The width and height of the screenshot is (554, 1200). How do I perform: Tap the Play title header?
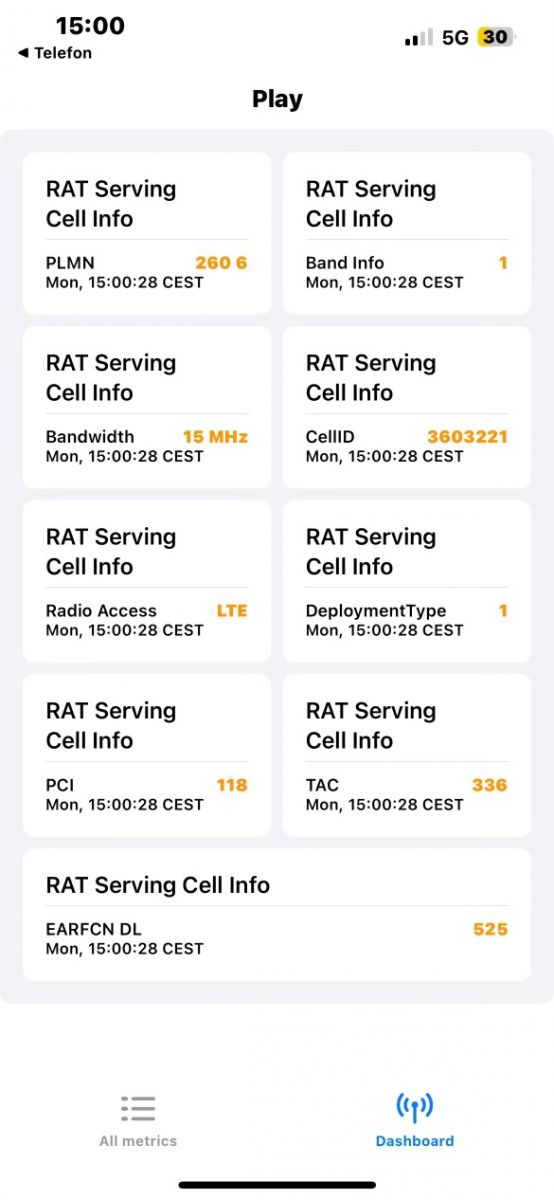click(x=277, y=99)
